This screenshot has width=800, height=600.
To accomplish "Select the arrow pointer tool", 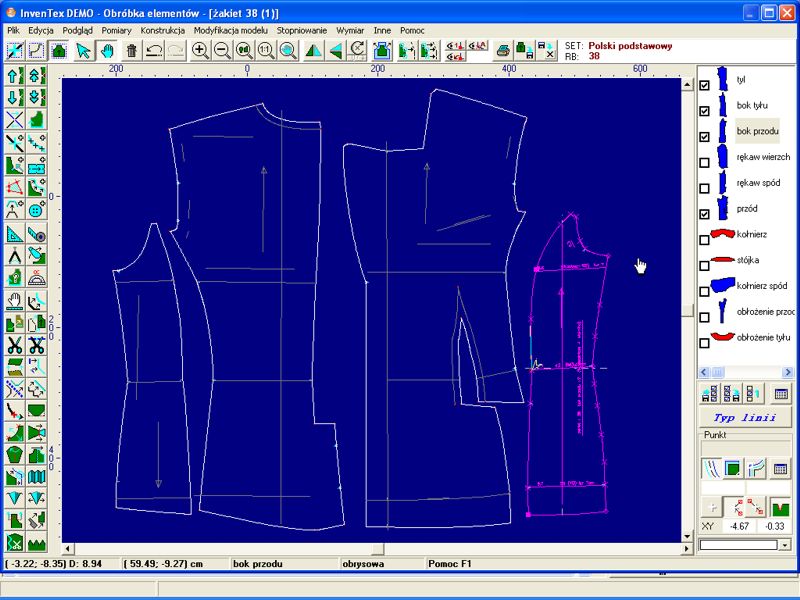I will [84, 51].
